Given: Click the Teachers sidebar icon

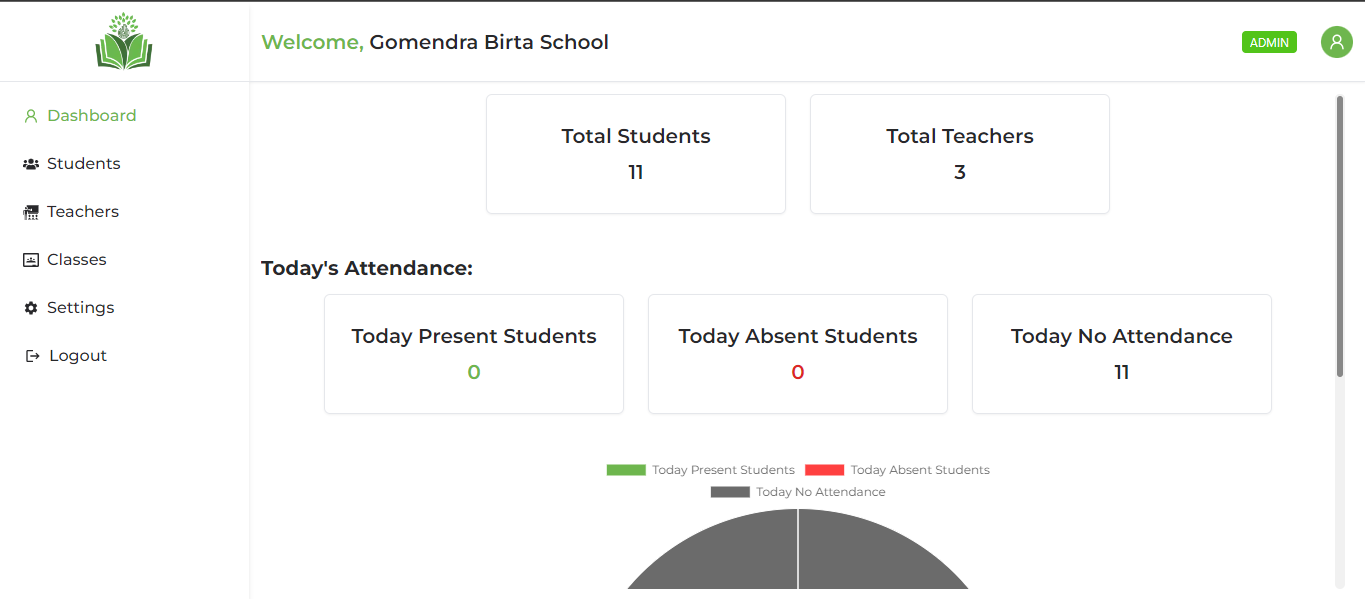Looking at the screenshot, I should click(x=31, y=212).
